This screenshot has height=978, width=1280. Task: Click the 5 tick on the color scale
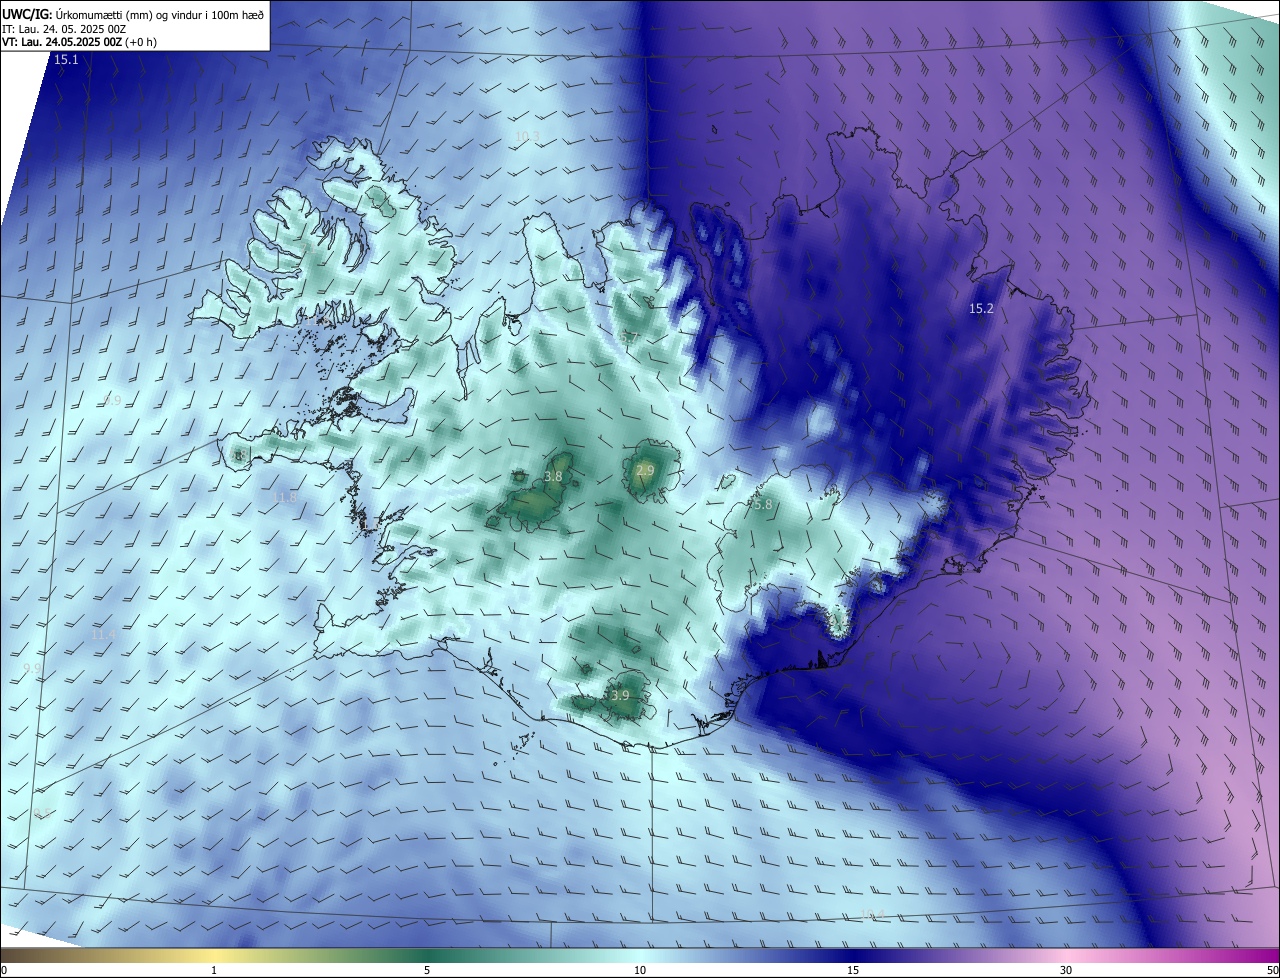(427, 970)
